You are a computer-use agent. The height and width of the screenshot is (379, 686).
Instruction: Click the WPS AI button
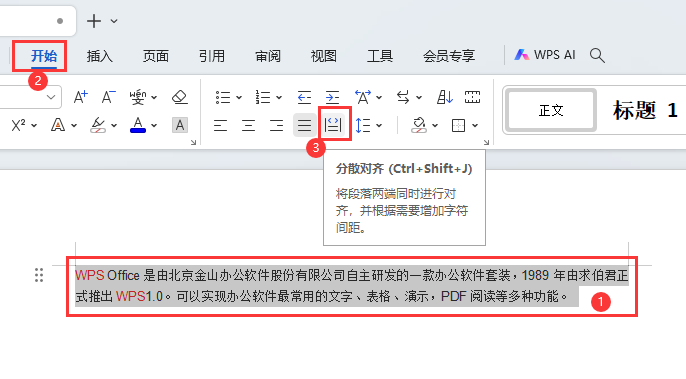coord(544,55)
